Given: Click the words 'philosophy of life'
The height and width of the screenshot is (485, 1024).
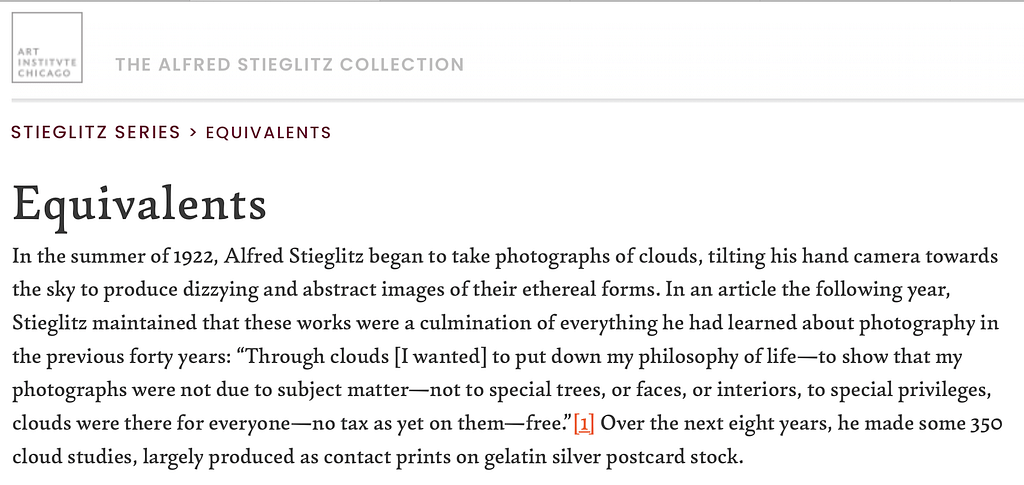Looking at the screenshot, I should 717,358.
